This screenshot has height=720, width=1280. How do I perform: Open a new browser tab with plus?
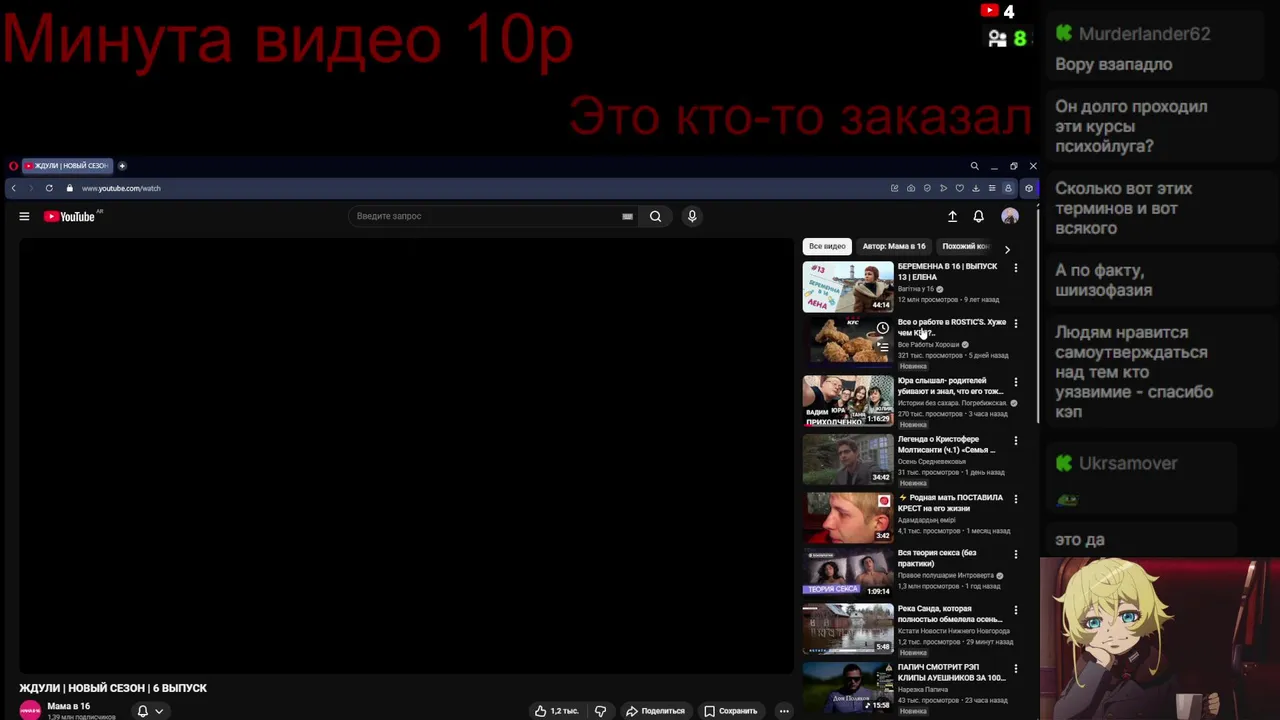pyautogui.click(x=122, y=166)
